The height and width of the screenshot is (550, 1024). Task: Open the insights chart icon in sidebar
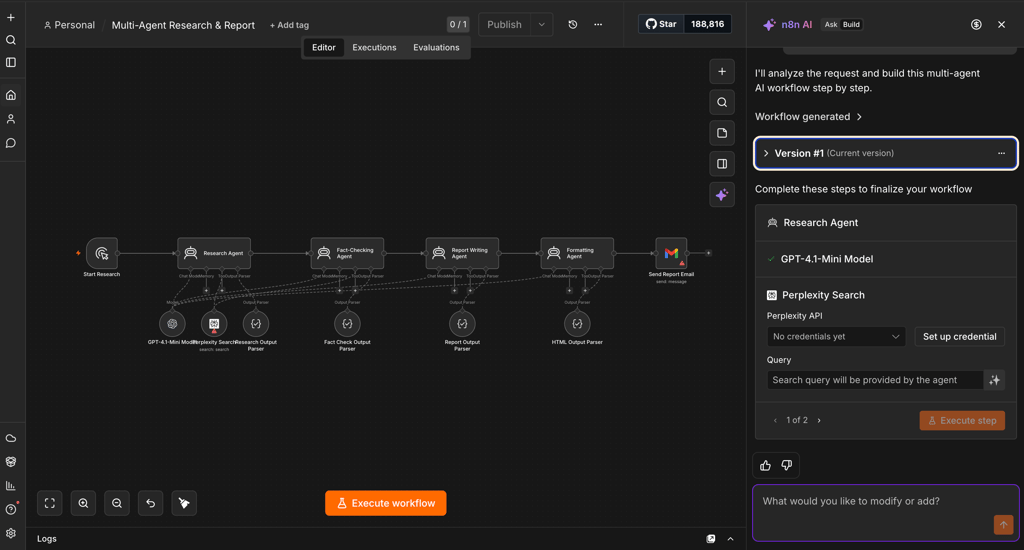pos(10,485)
